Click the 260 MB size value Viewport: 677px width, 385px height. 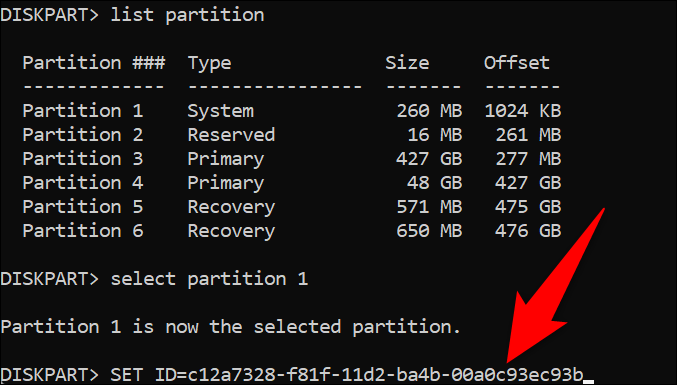tap(429, 111)
